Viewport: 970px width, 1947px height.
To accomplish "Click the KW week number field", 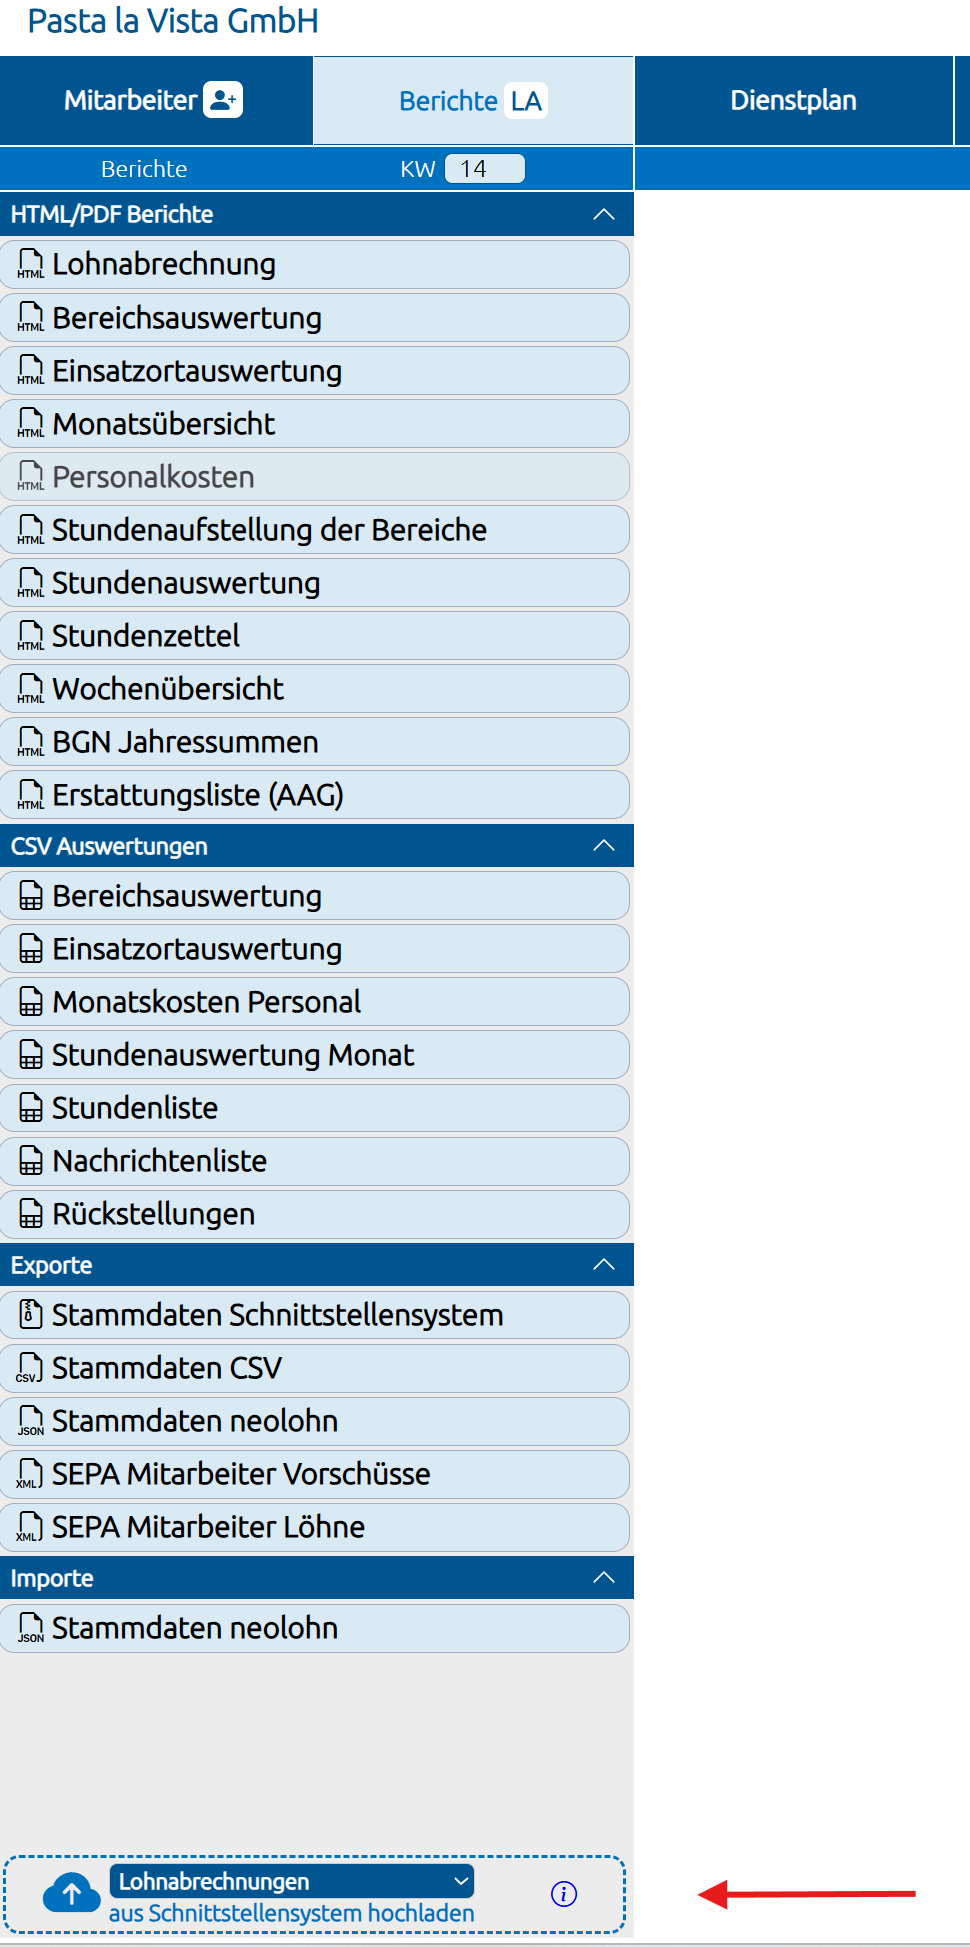I will pos(484,168).
